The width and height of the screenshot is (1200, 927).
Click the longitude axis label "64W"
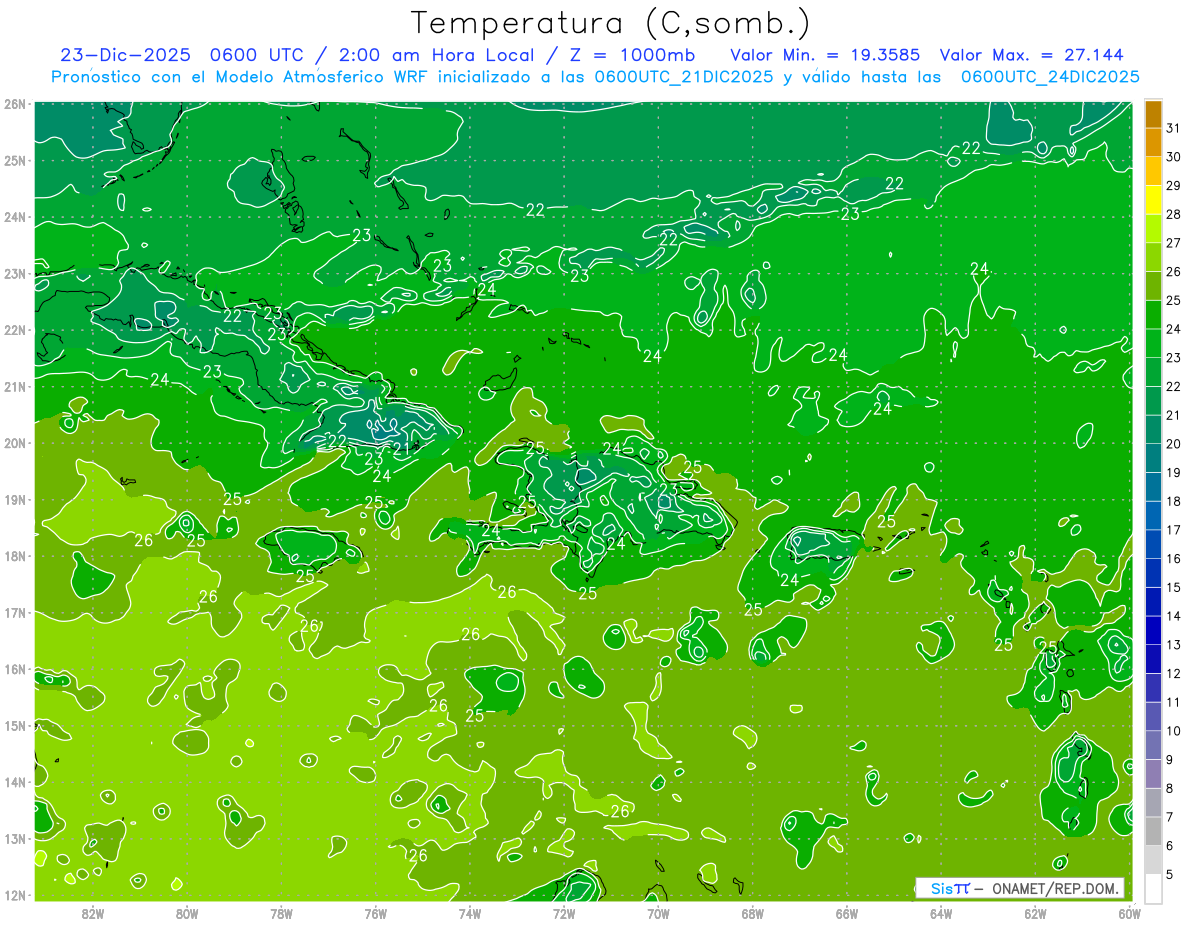point(941,912)
